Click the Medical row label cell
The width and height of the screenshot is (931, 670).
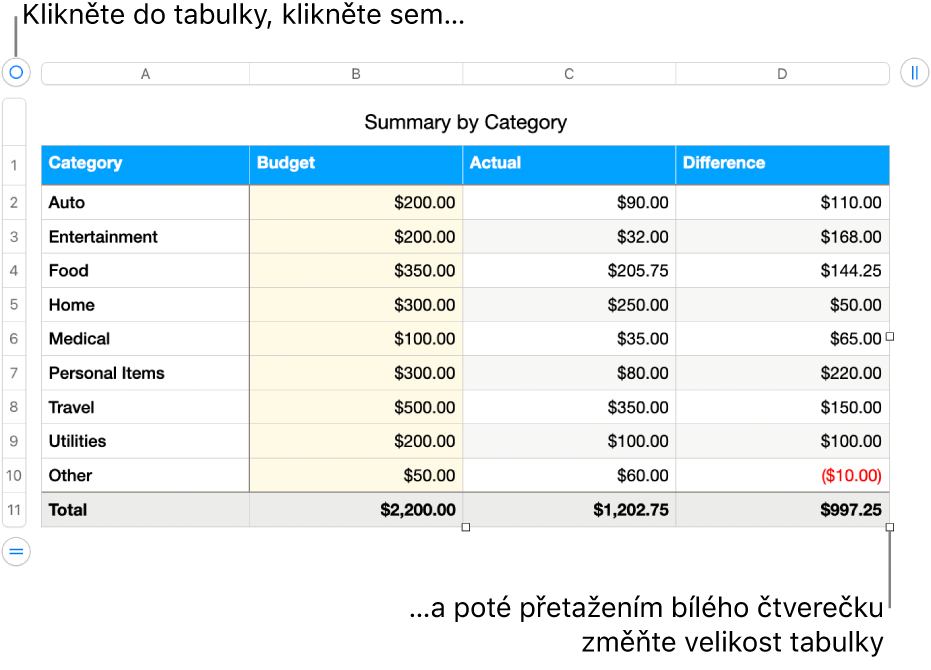80,339
